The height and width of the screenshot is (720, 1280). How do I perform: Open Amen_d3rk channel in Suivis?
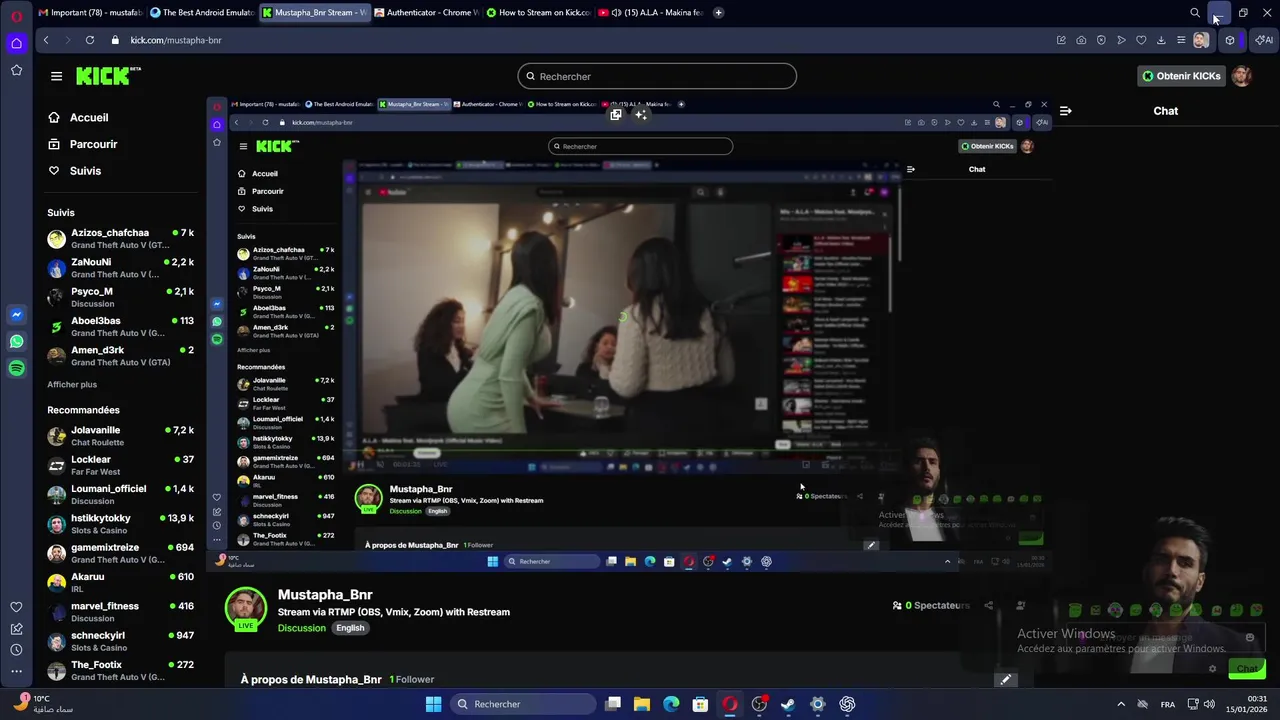(x=120, y=355)
